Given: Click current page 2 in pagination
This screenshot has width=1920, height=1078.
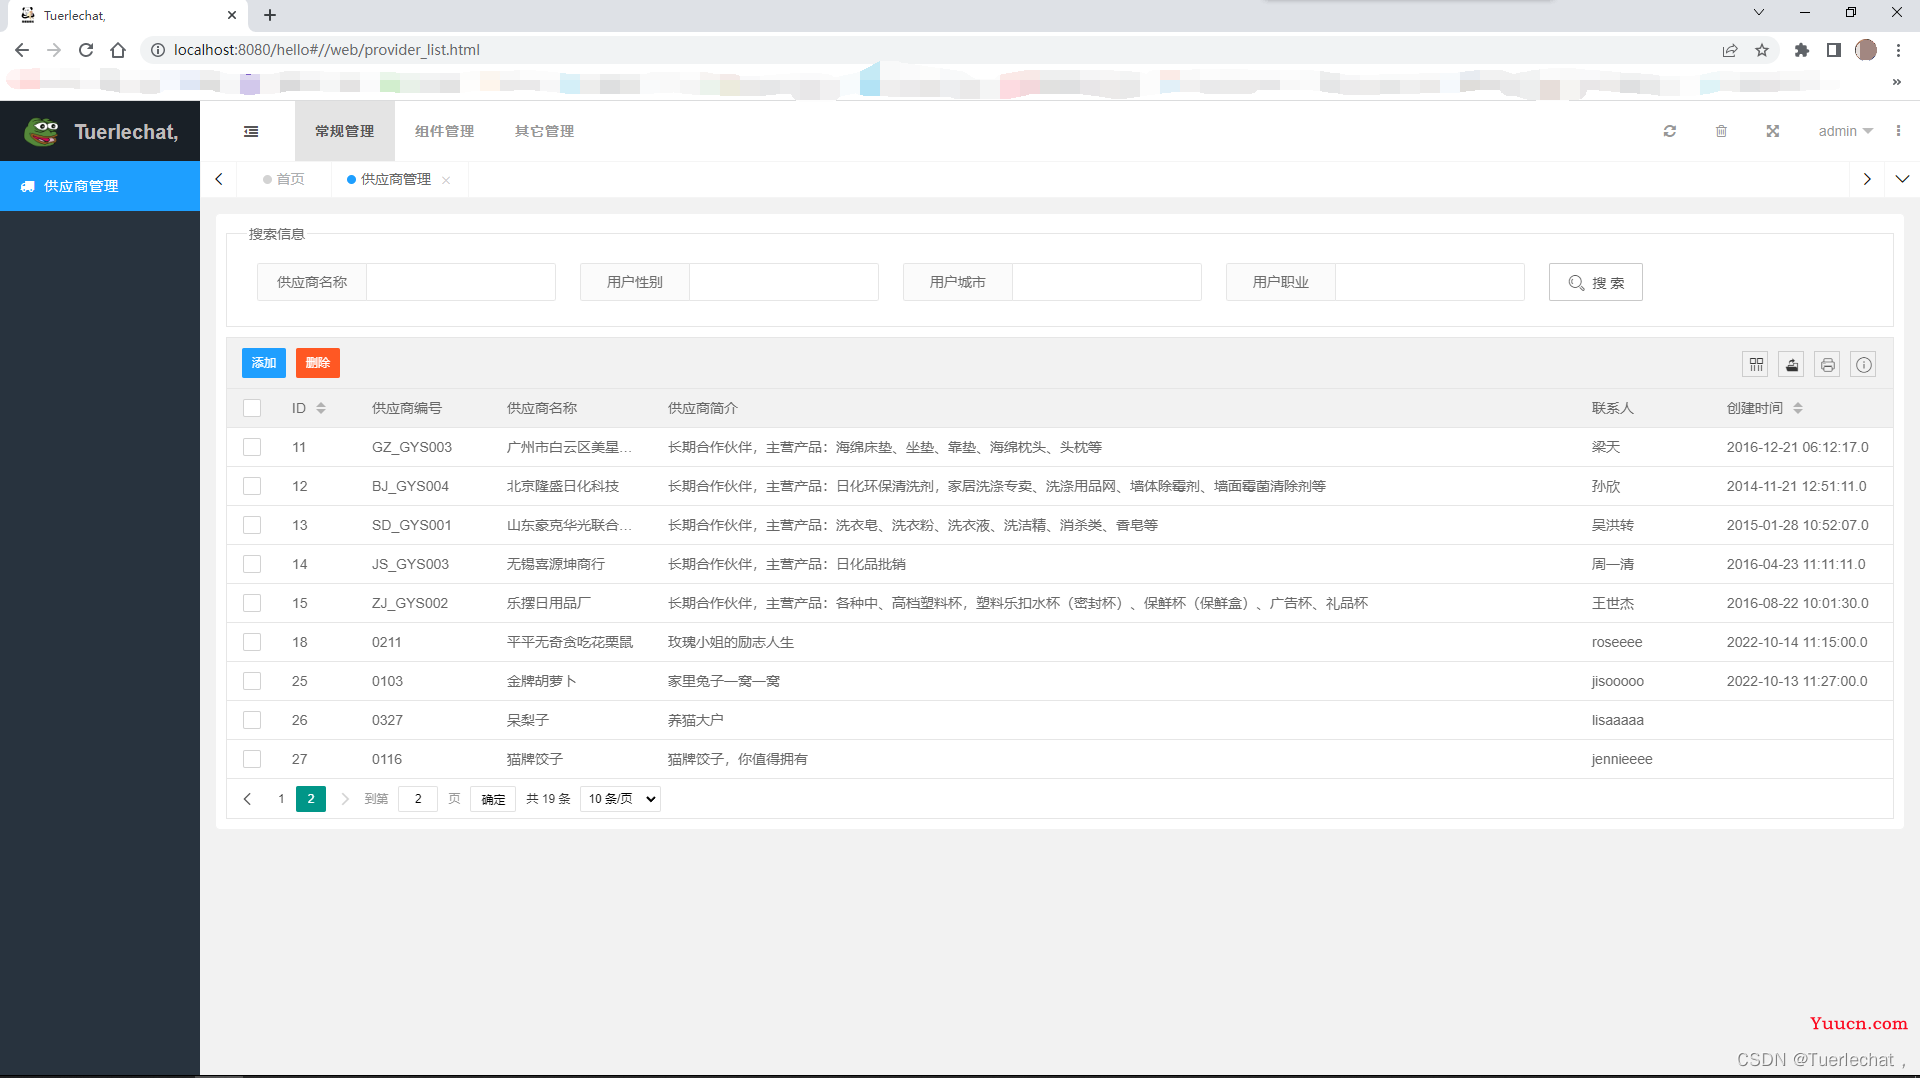Looking at the screenshot, I should pyautogui.click(x=311, y=798).
